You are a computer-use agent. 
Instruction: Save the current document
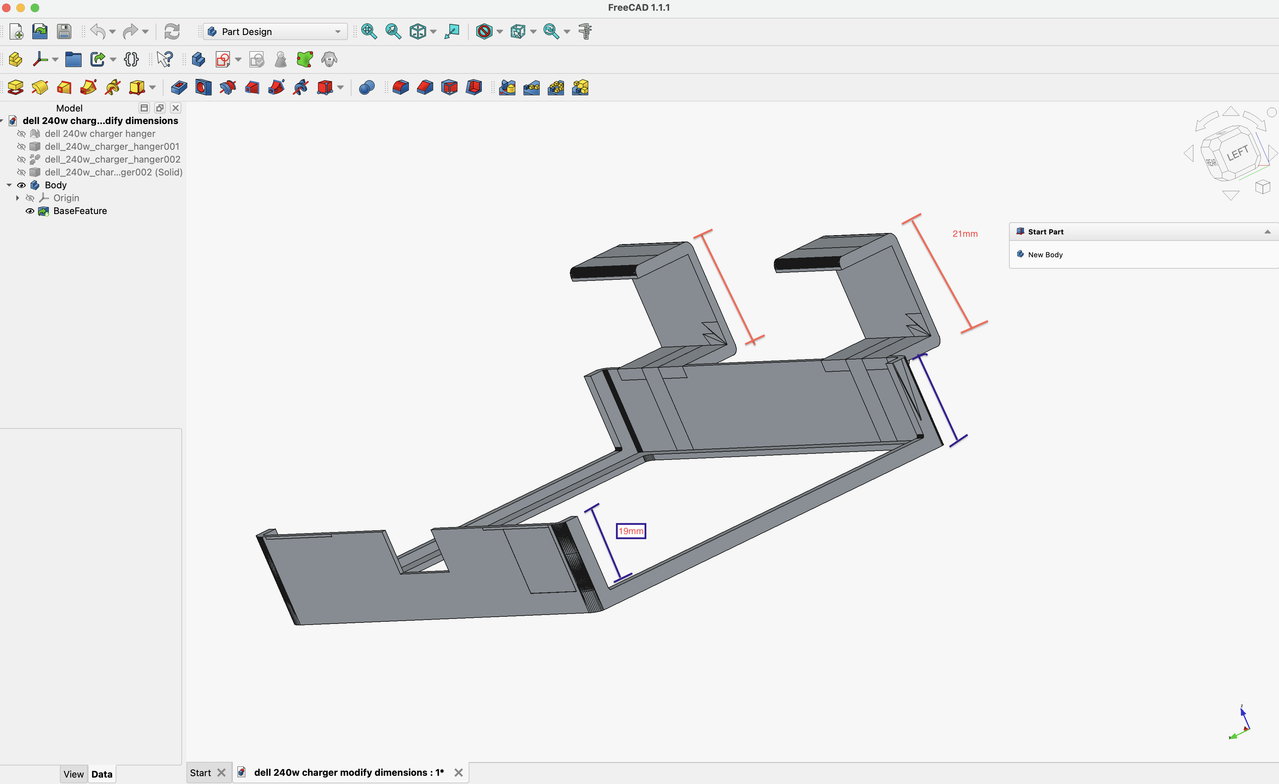(64, 32)
